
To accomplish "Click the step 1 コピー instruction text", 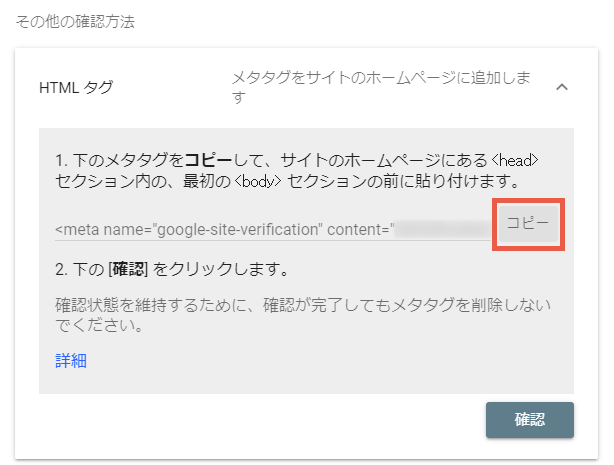I will (296, 171).
